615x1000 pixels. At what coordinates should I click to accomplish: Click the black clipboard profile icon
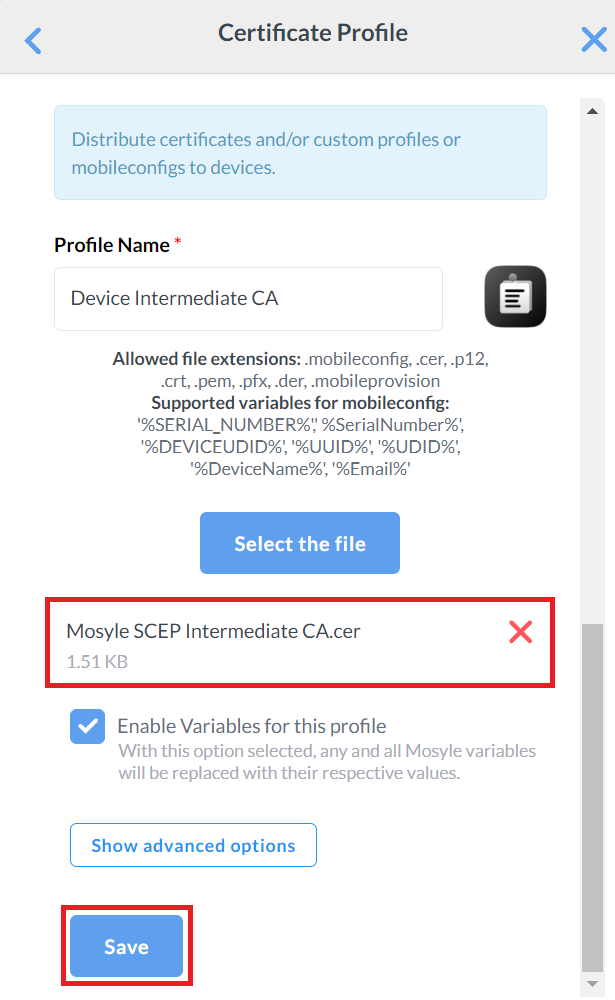tap(515, 297)
